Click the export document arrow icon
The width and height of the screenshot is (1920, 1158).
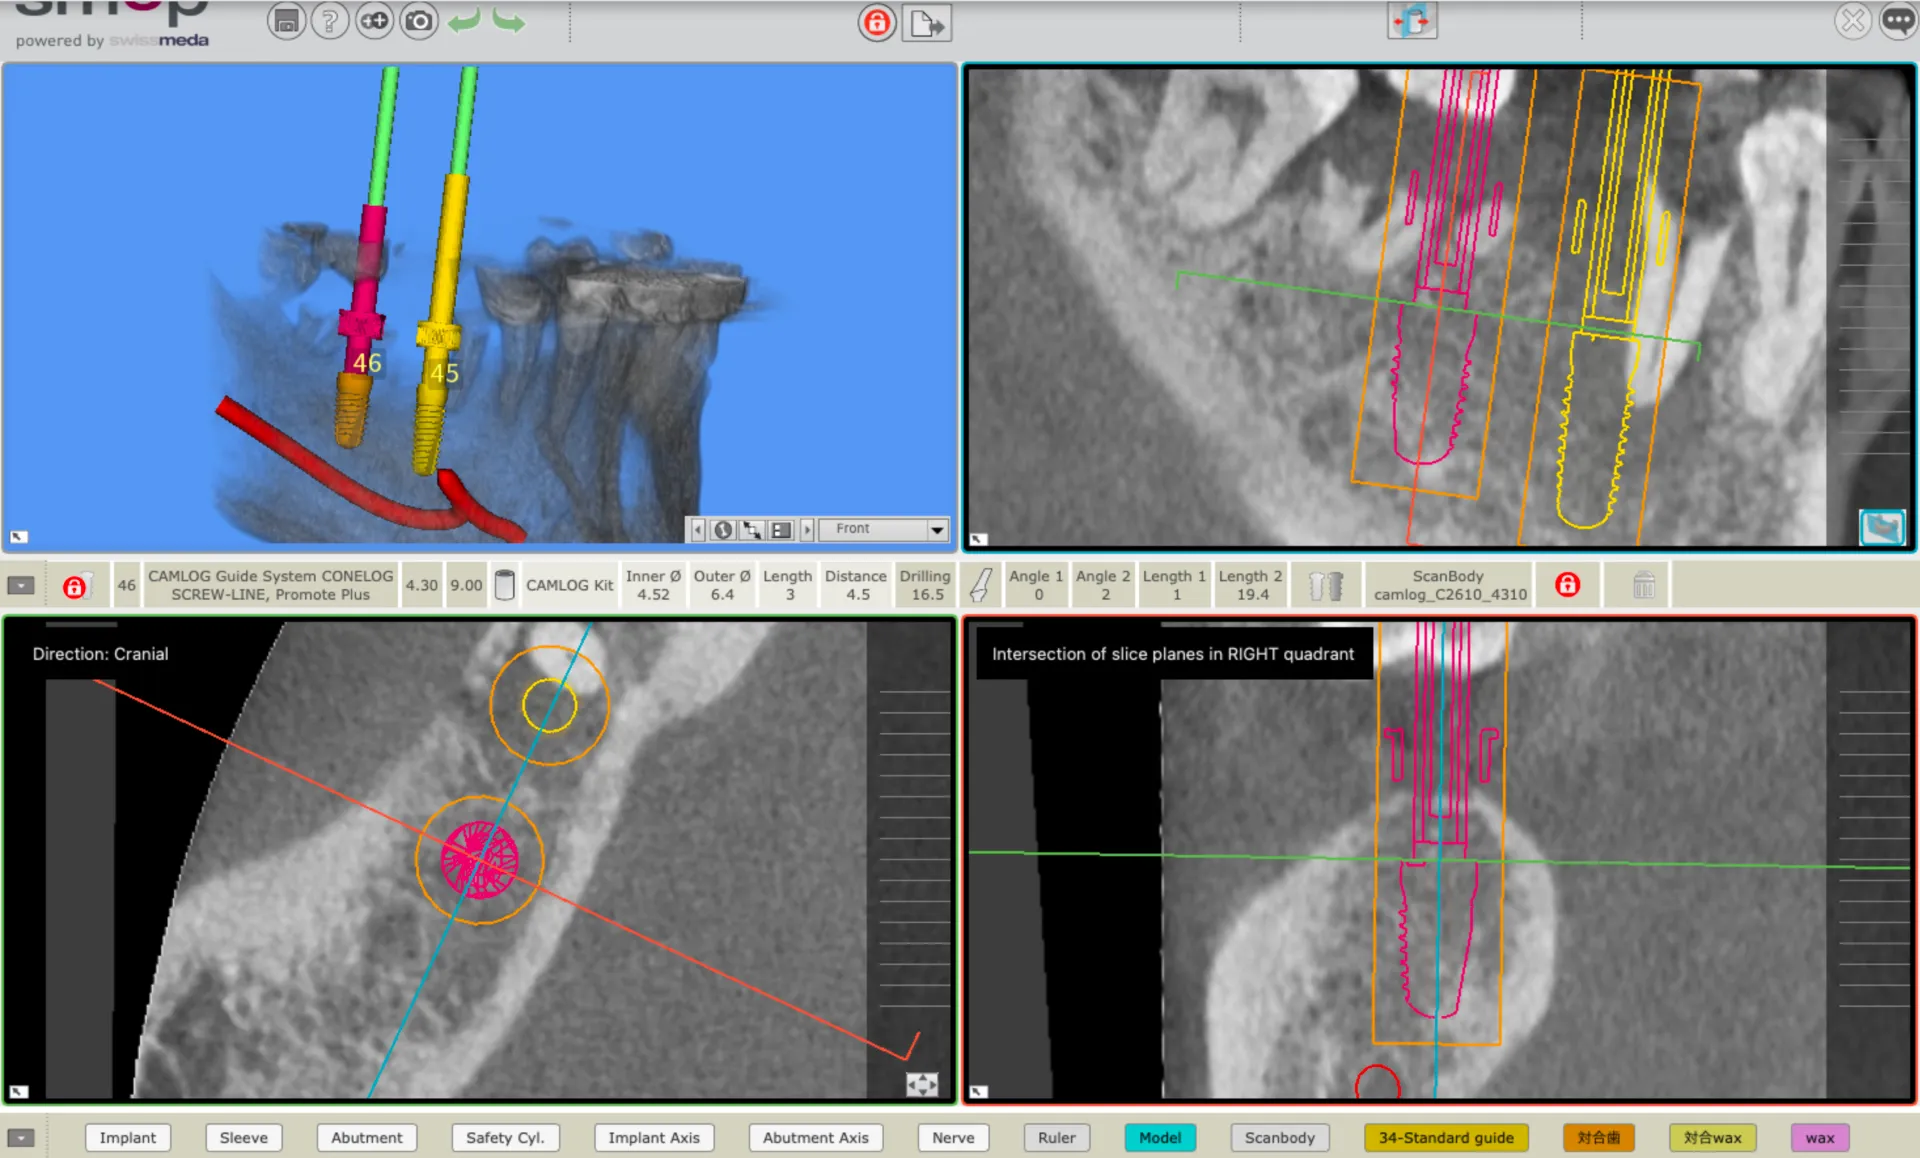[x=927, y=23]
